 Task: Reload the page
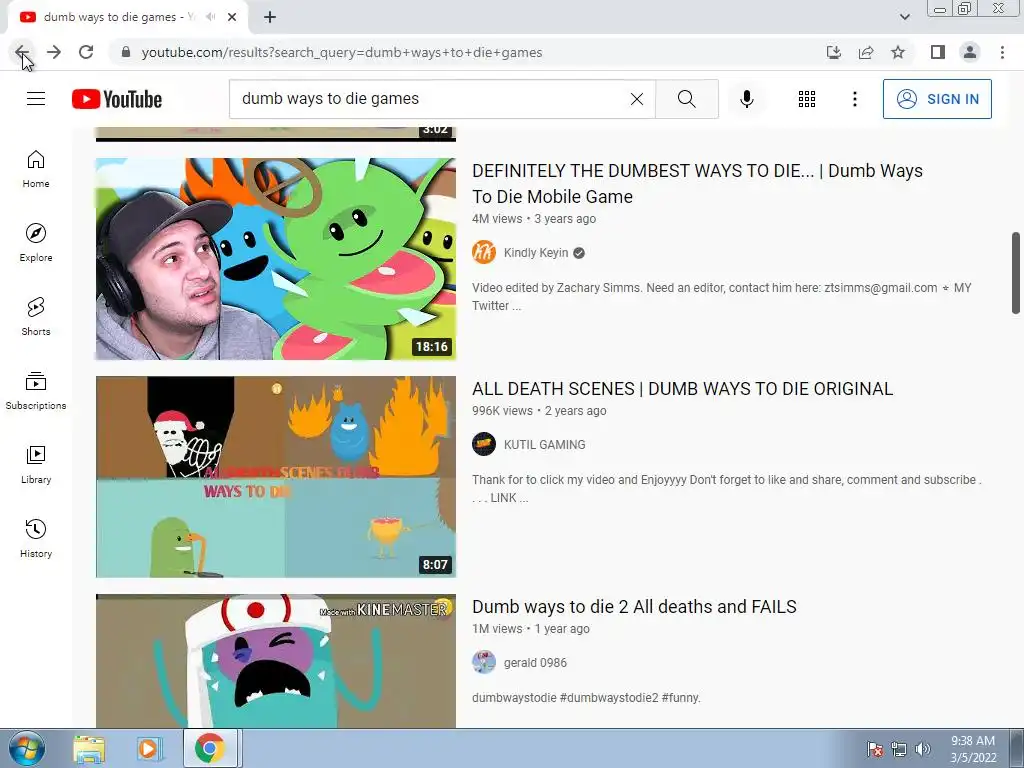pyautogui.click(x=86, y=52)
